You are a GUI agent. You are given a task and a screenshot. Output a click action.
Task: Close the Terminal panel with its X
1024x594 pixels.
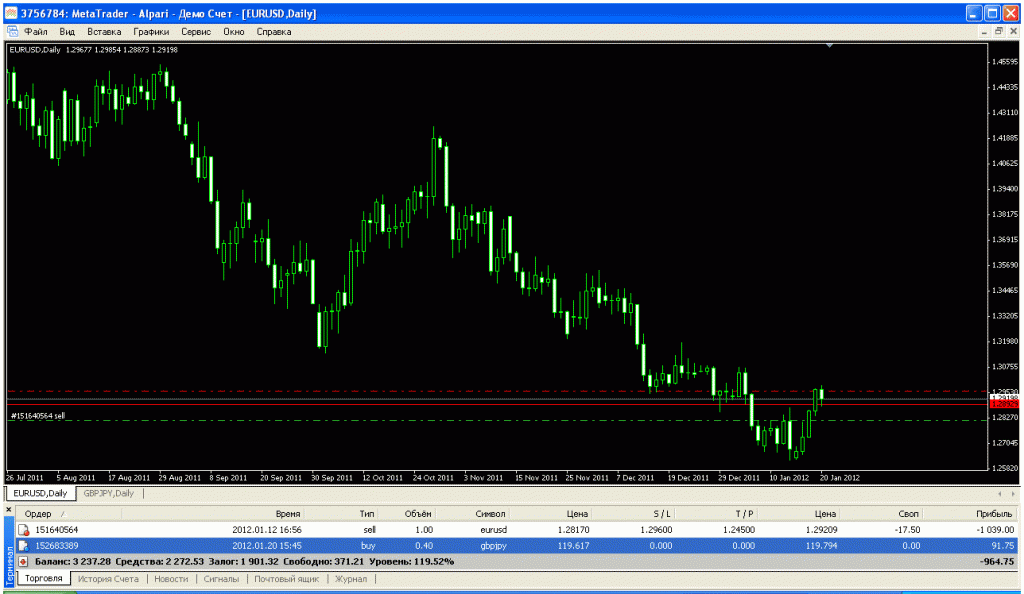coord(9,510)
